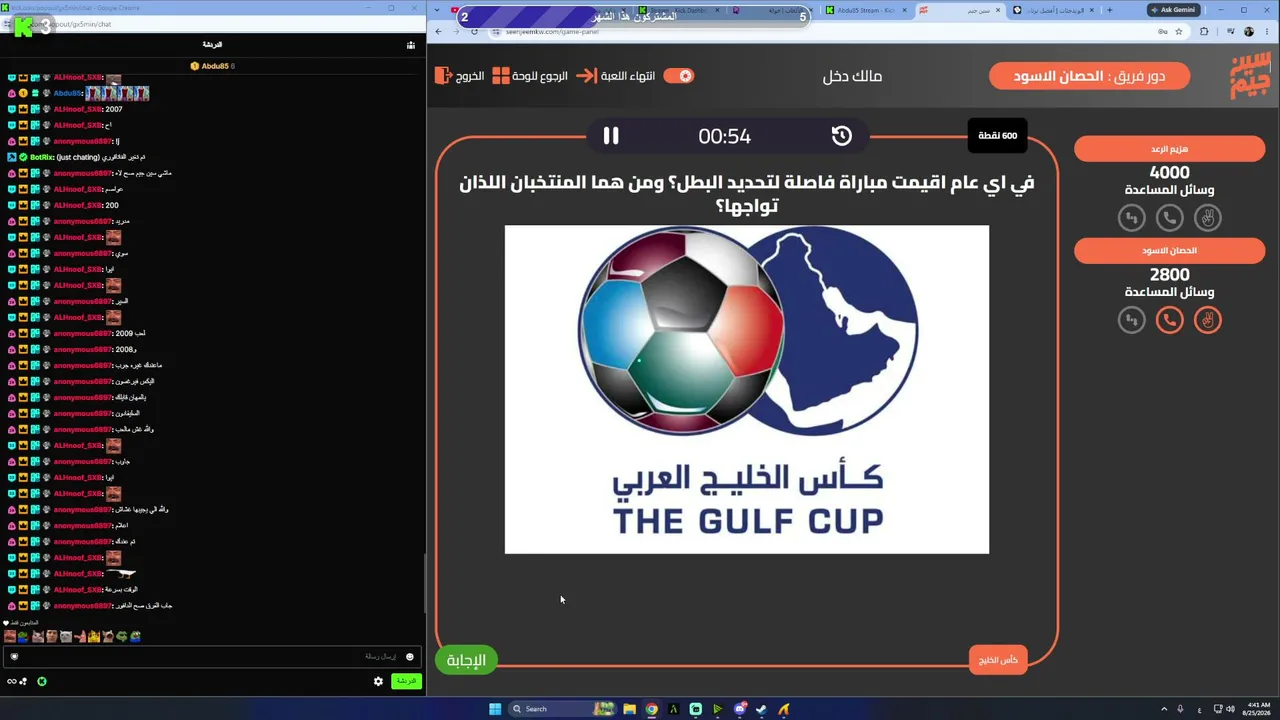
Task: Pause the question countdown timer
Action: (611, 136)
